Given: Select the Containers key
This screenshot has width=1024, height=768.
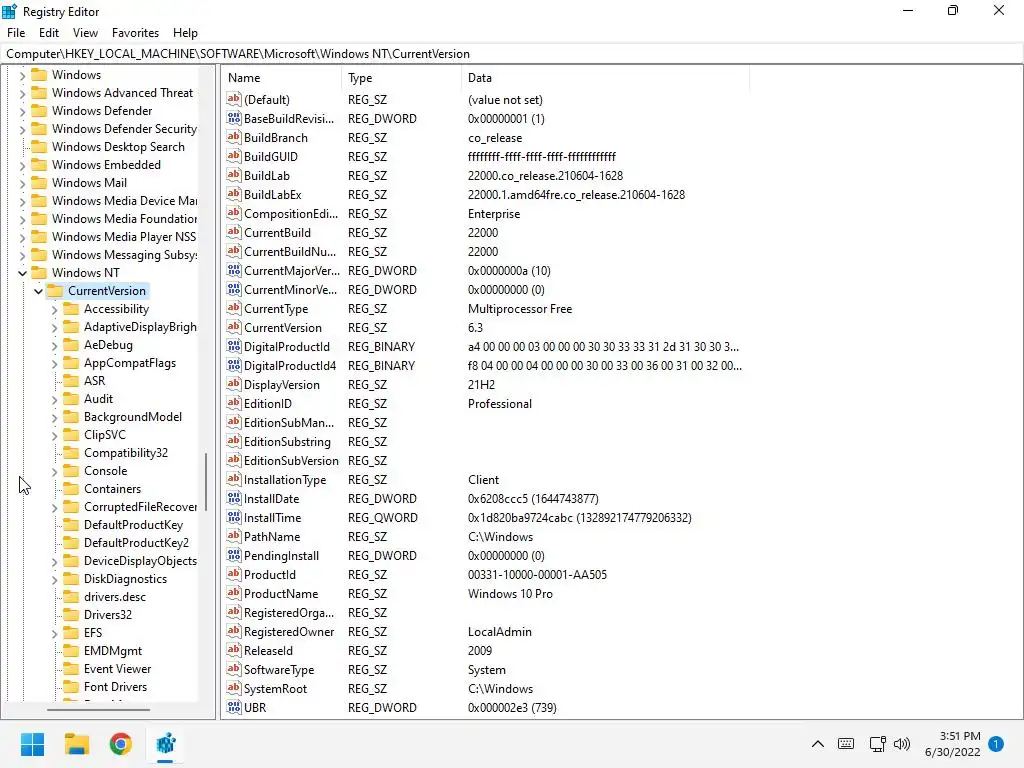Looking at the screenshot, I should 112,488.
